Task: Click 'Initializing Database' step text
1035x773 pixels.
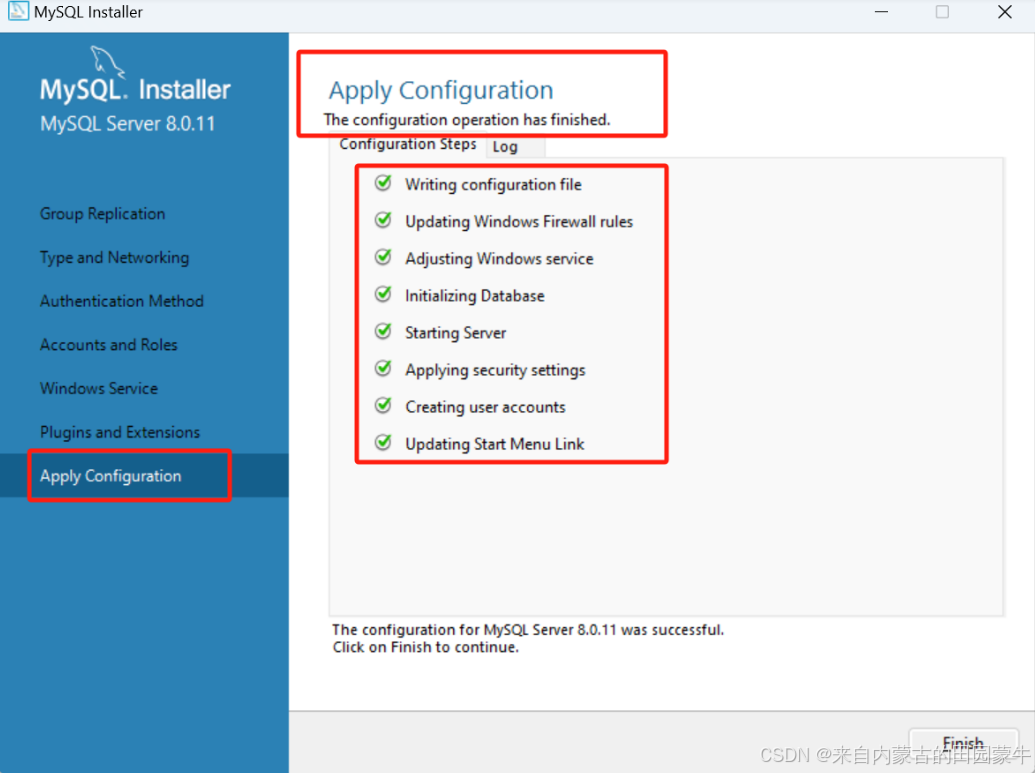Action: (x=475, y=296)
